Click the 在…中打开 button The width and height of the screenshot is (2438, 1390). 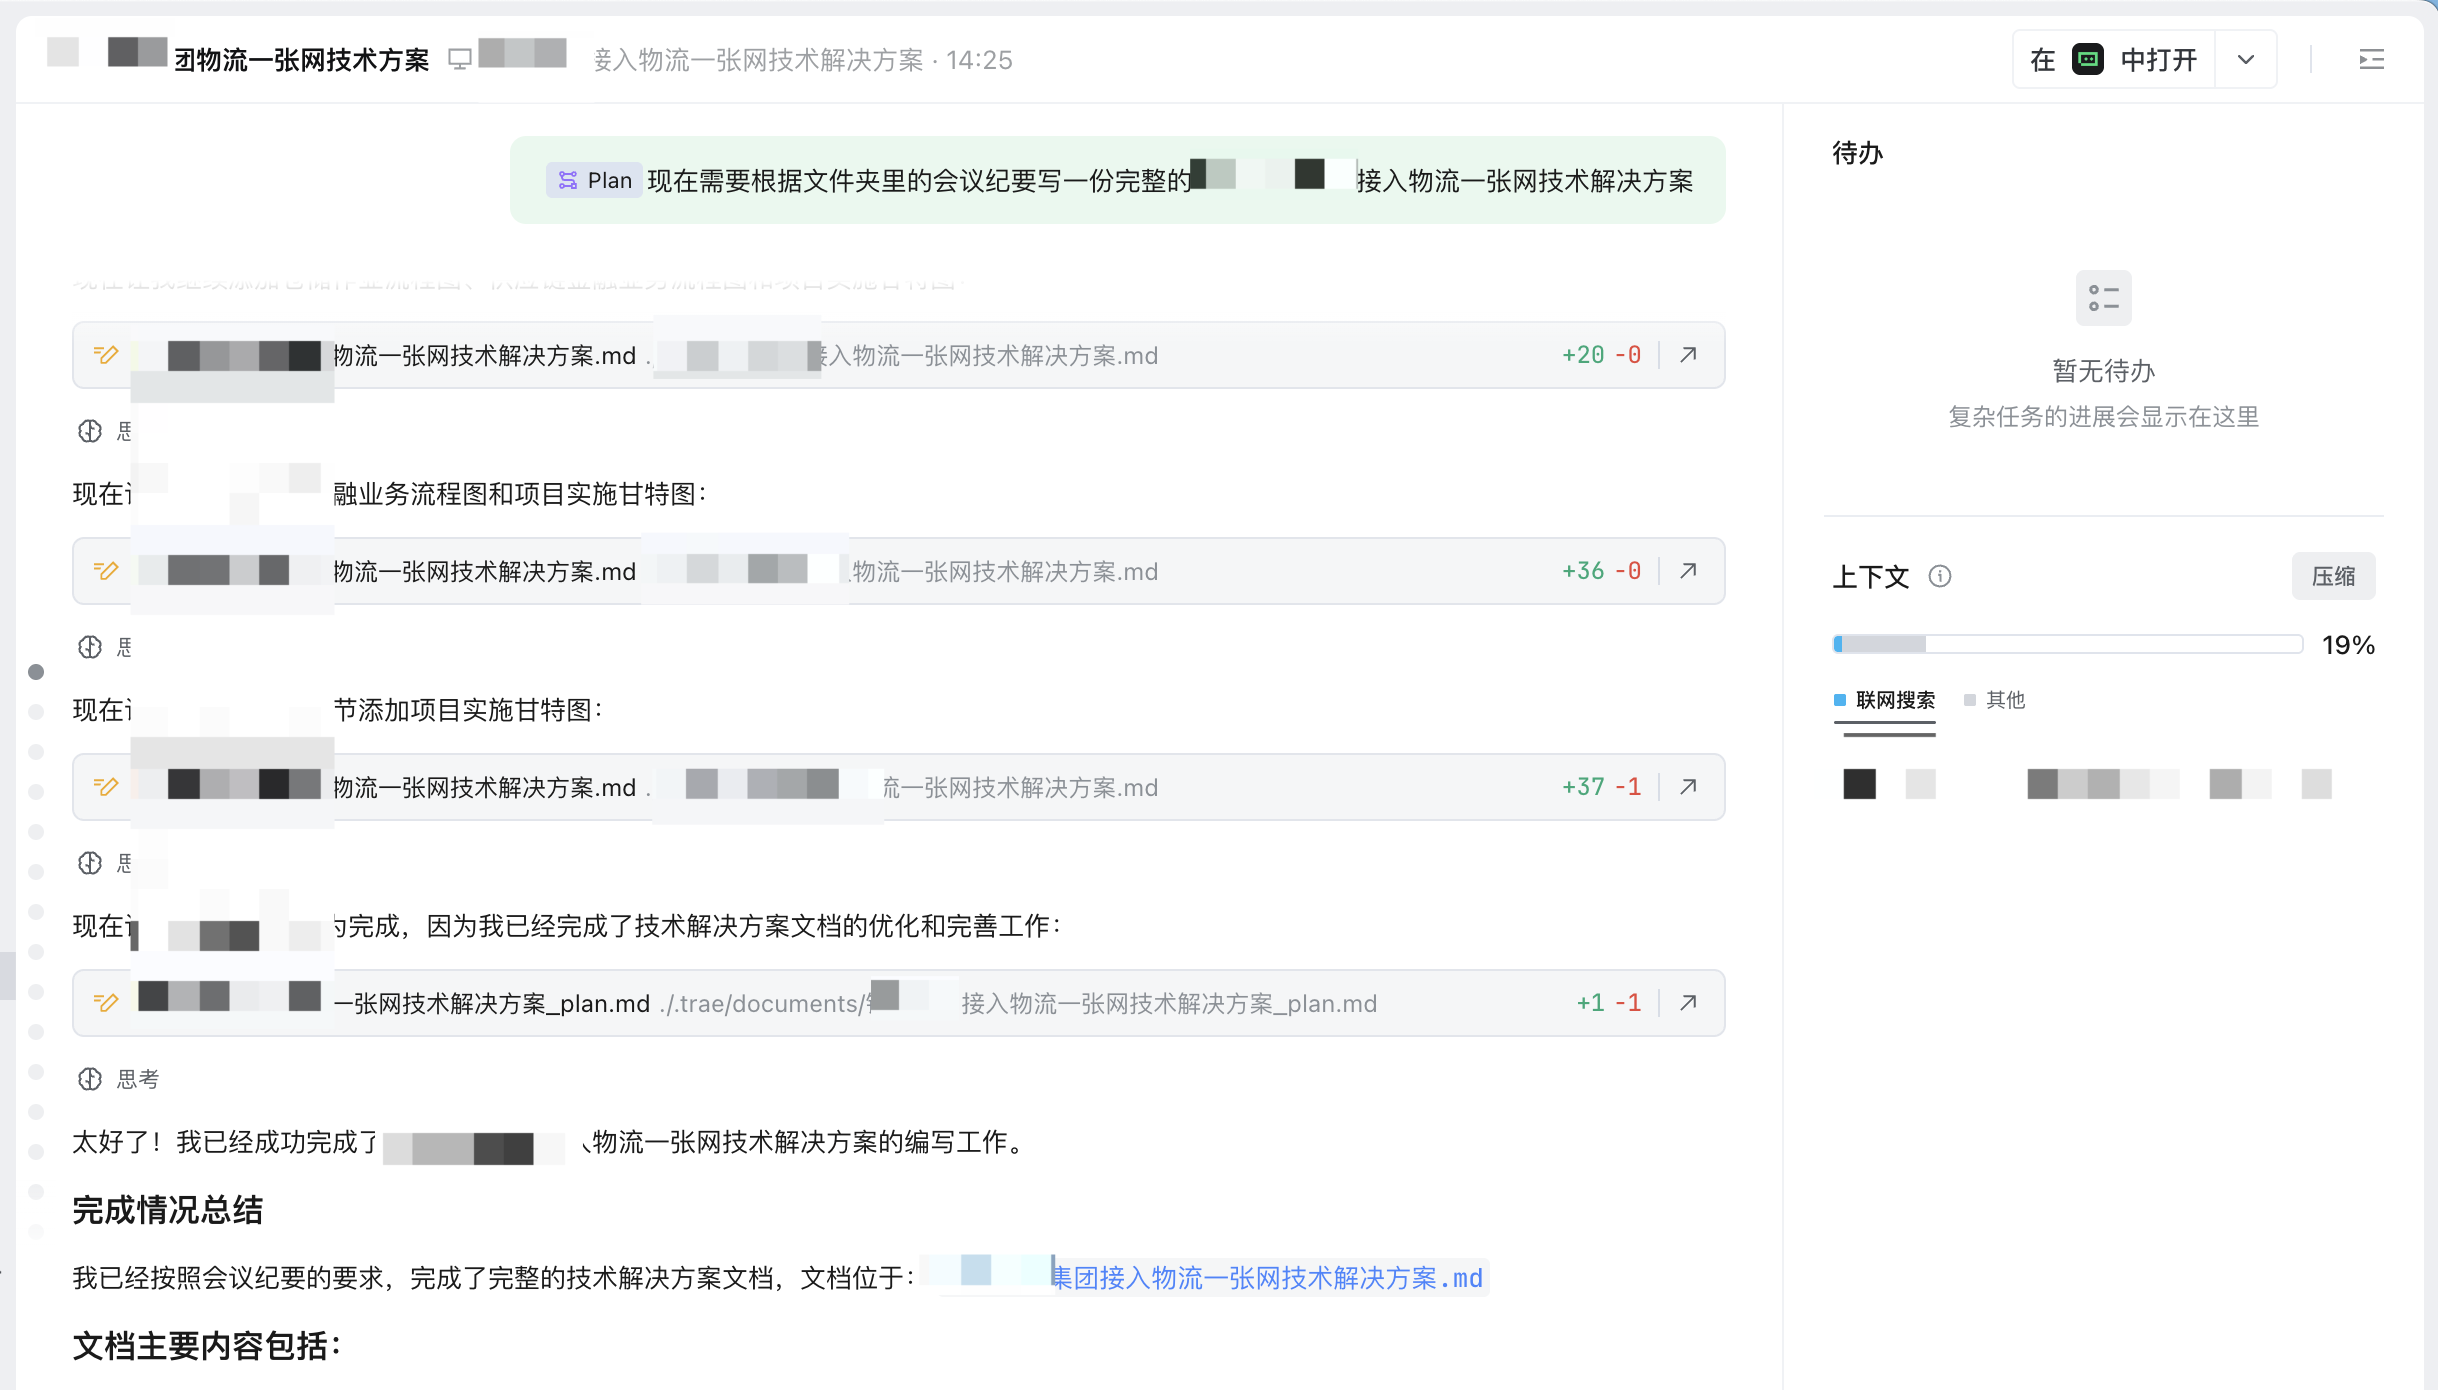coord(2113,60)
